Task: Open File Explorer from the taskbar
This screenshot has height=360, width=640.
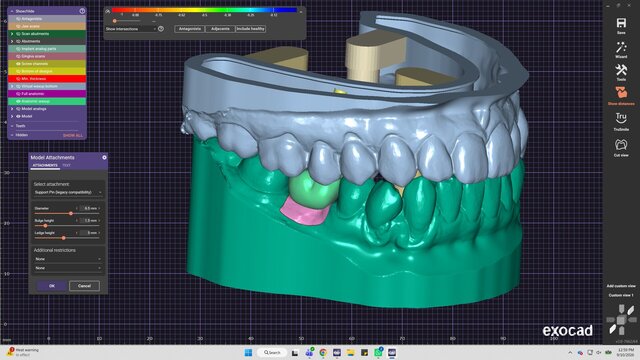Action: [x=351, y=352]
